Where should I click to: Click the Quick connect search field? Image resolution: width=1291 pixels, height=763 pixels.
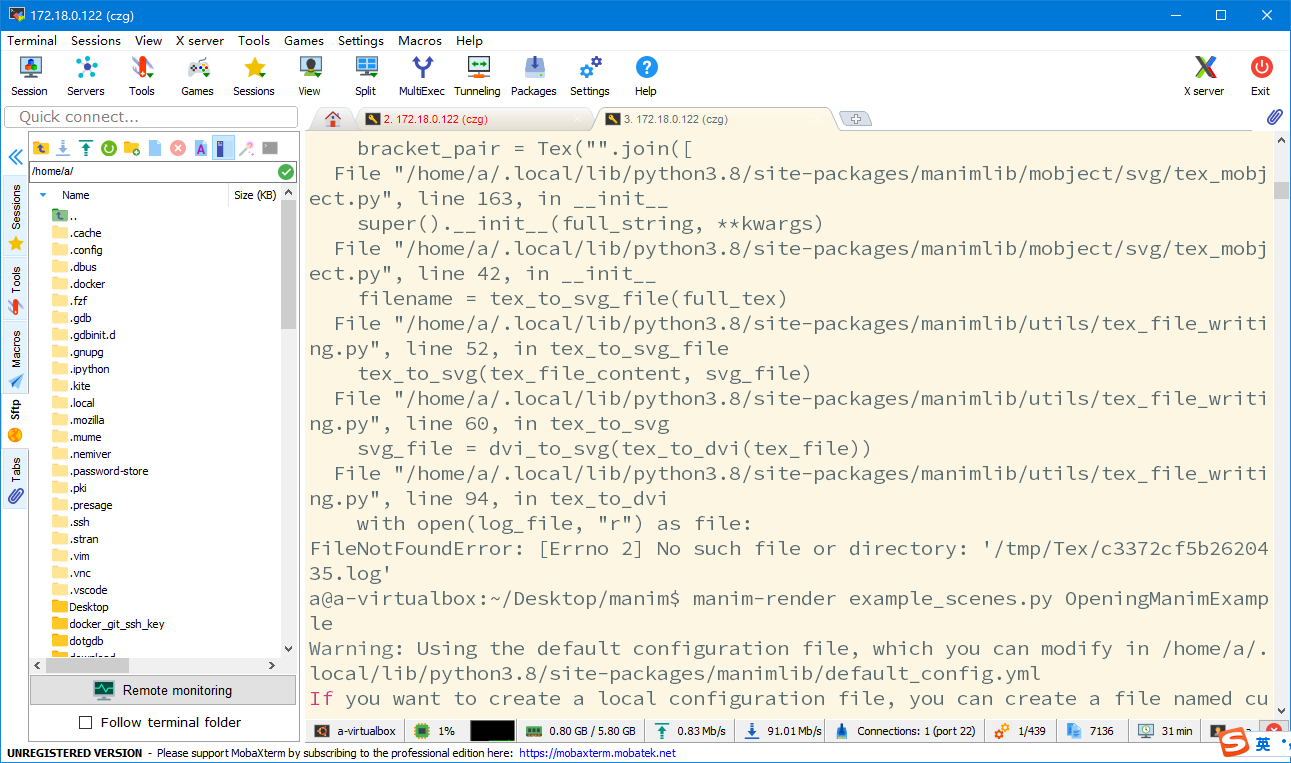[x=150, y=117]
